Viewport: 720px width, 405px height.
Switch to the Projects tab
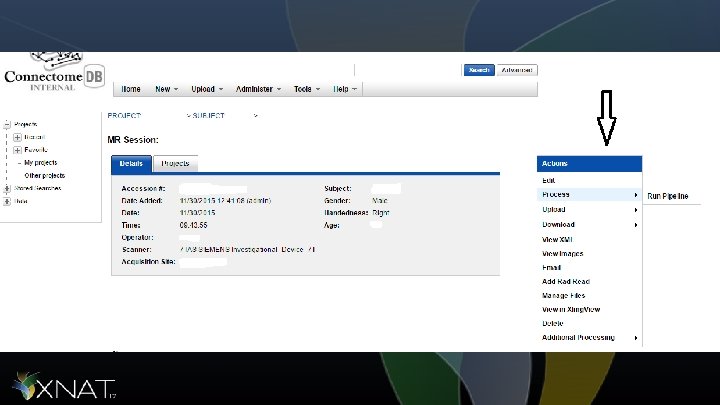pyautogui.click(x=175, y=164)
